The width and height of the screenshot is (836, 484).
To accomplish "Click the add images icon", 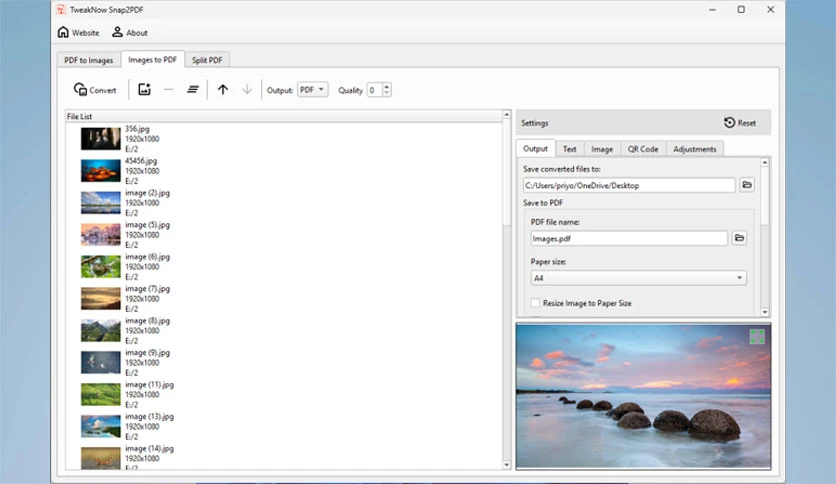I will coord(144,90).
